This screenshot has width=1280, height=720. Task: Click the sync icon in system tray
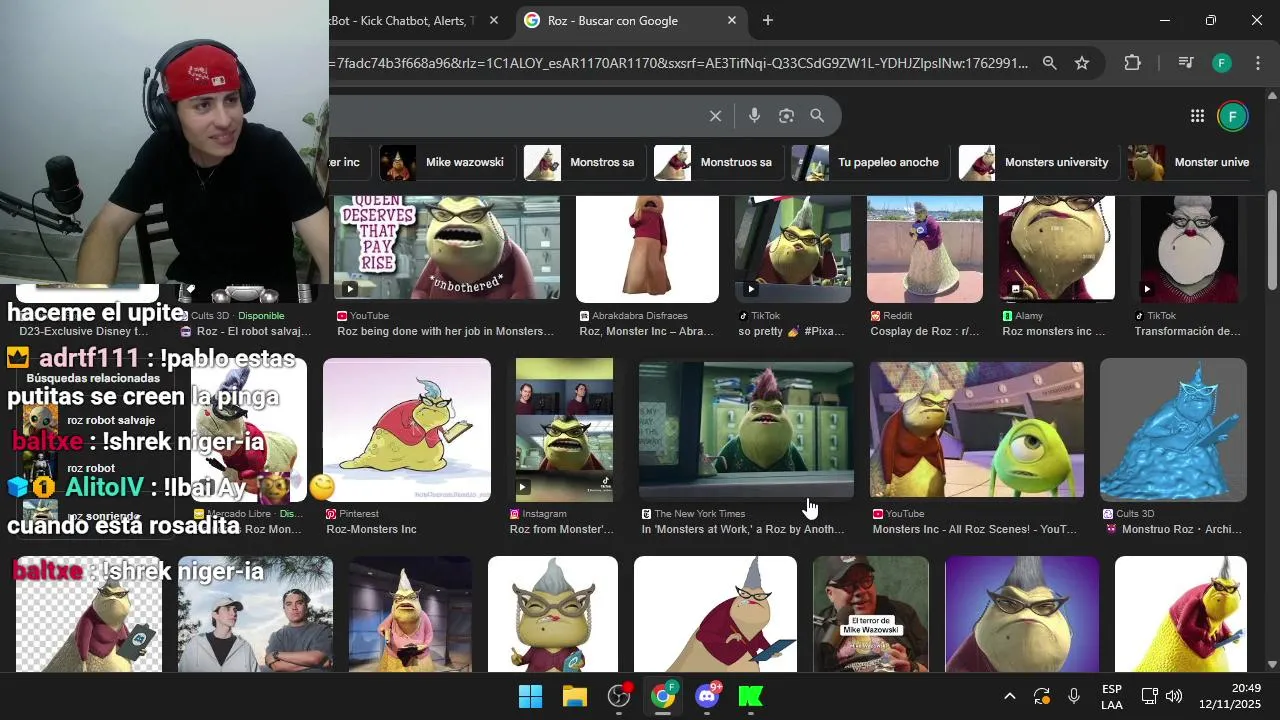pyautogui.click(x=1042, y=696)
